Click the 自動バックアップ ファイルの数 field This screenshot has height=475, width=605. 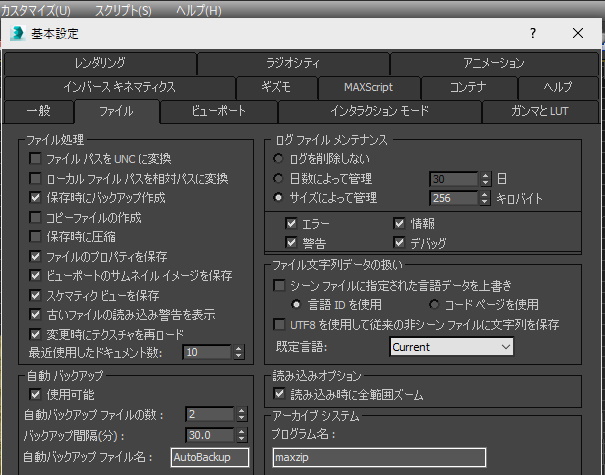pyautogui.click(x=210, y=414)
